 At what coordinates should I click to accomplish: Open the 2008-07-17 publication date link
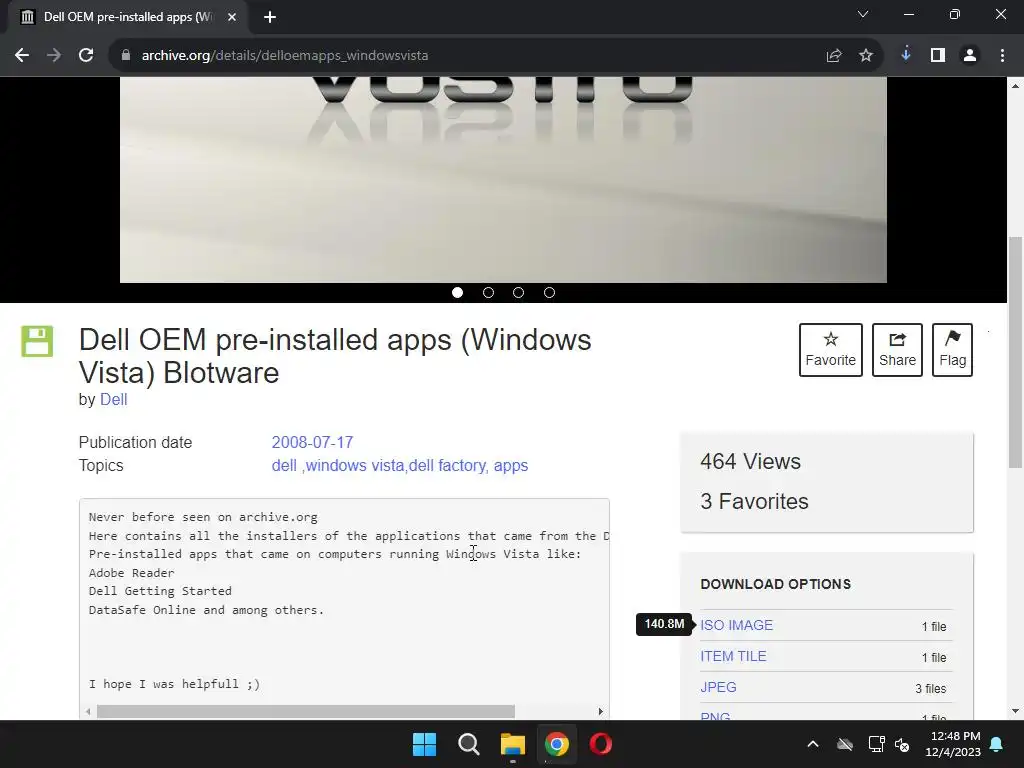(x=312, y=442)
